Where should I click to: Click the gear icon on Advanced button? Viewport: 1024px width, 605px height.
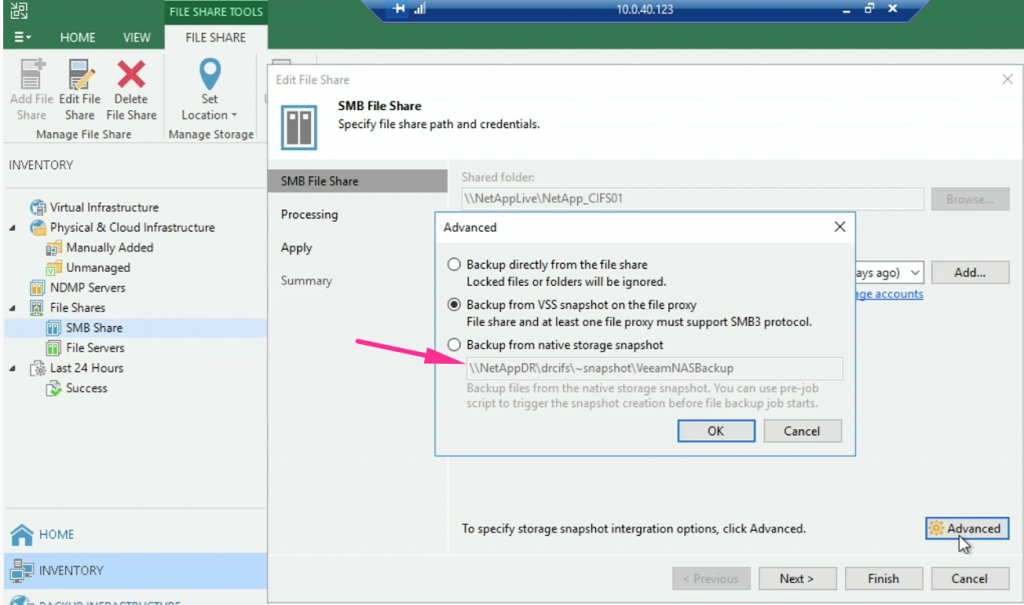coord(936,528)
